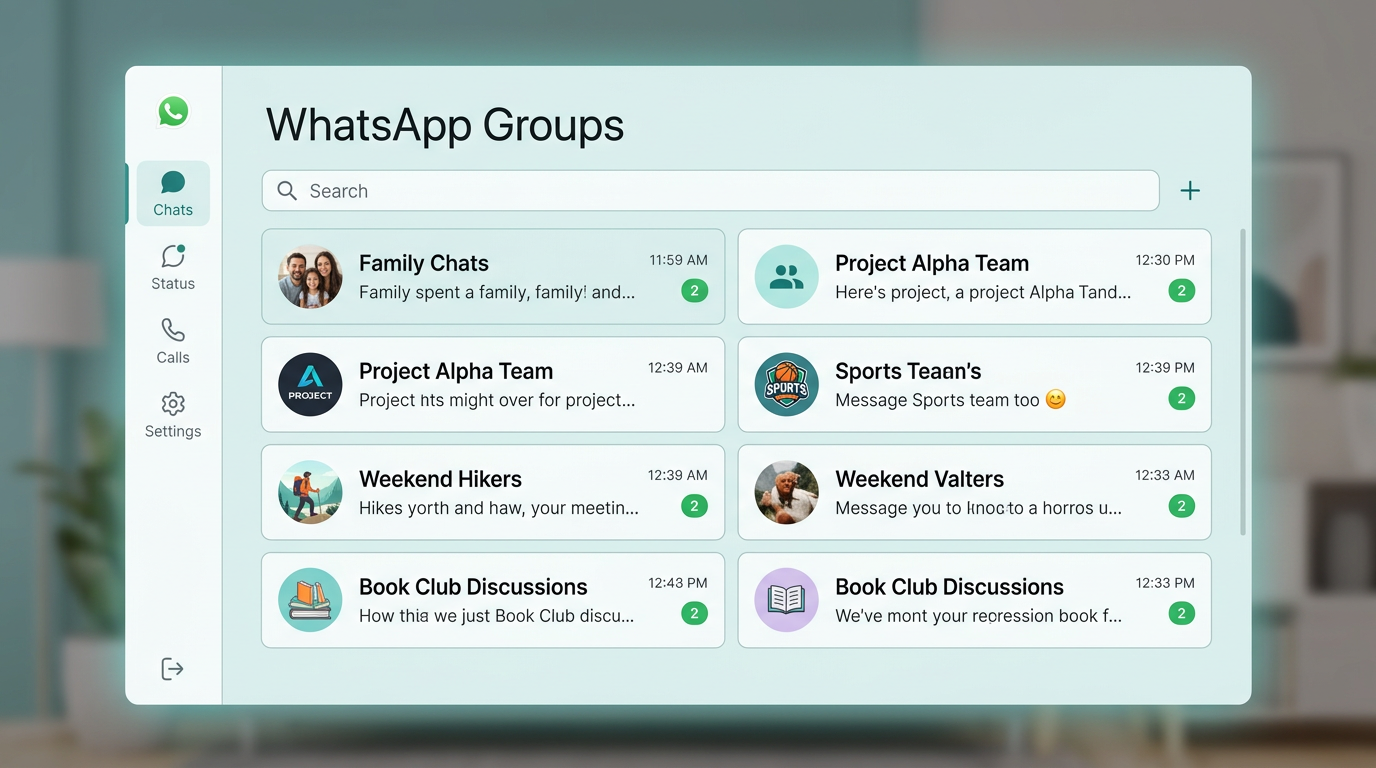Click the magnifier icon in search bar
The width and height of the screenshot is (1376, 768).
click(x=287, y=191)
